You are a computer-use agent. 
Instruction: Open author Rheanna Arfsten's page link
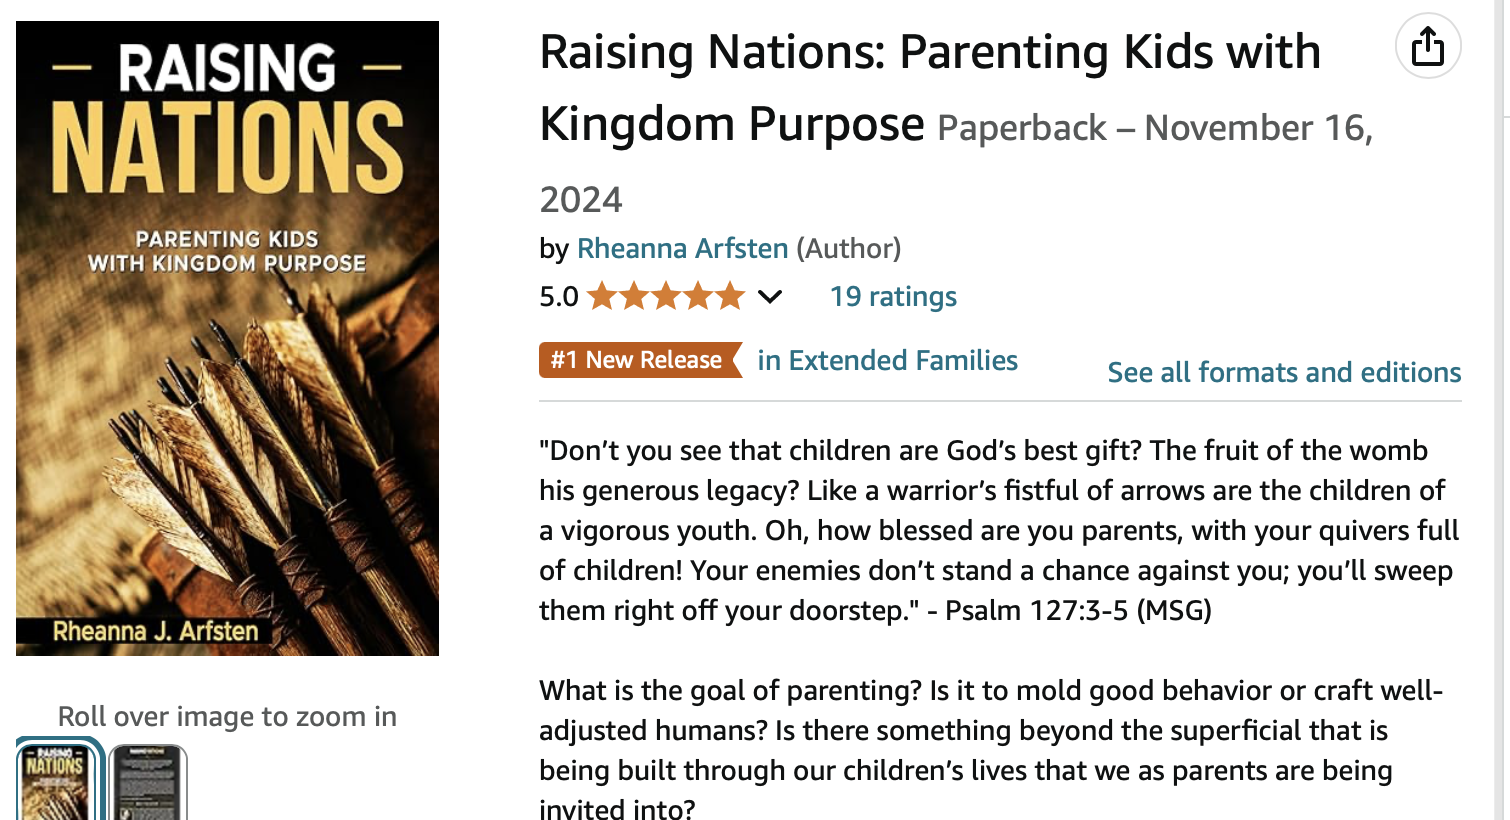(x=682, y=249)
